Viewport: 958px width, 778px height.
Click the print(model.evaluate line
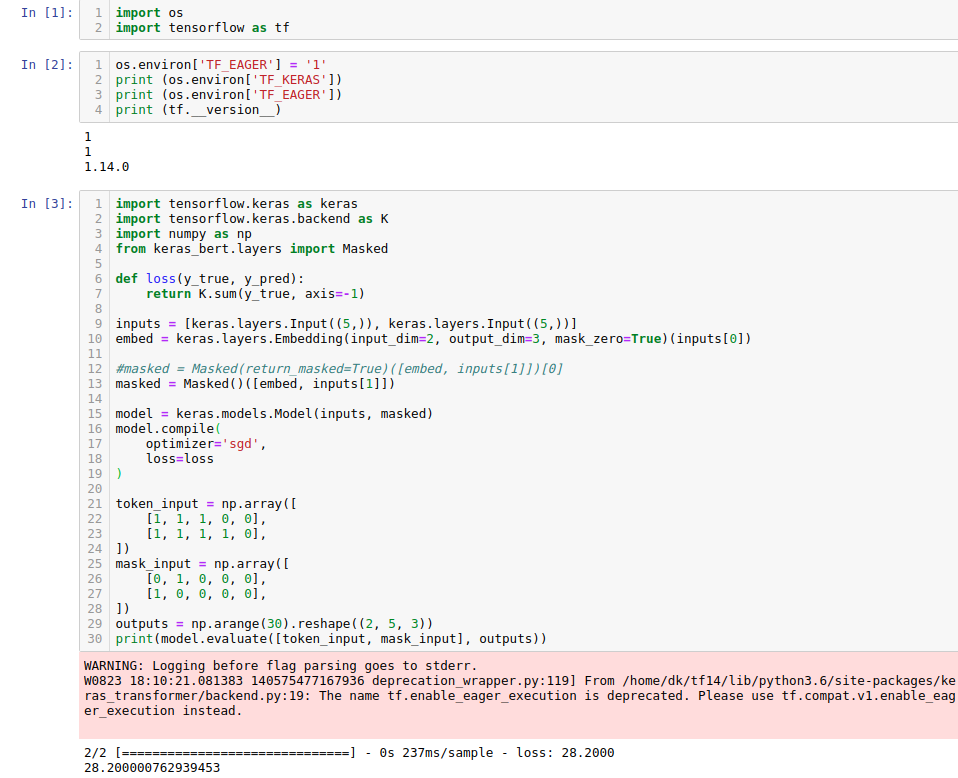tap(331, 639)
